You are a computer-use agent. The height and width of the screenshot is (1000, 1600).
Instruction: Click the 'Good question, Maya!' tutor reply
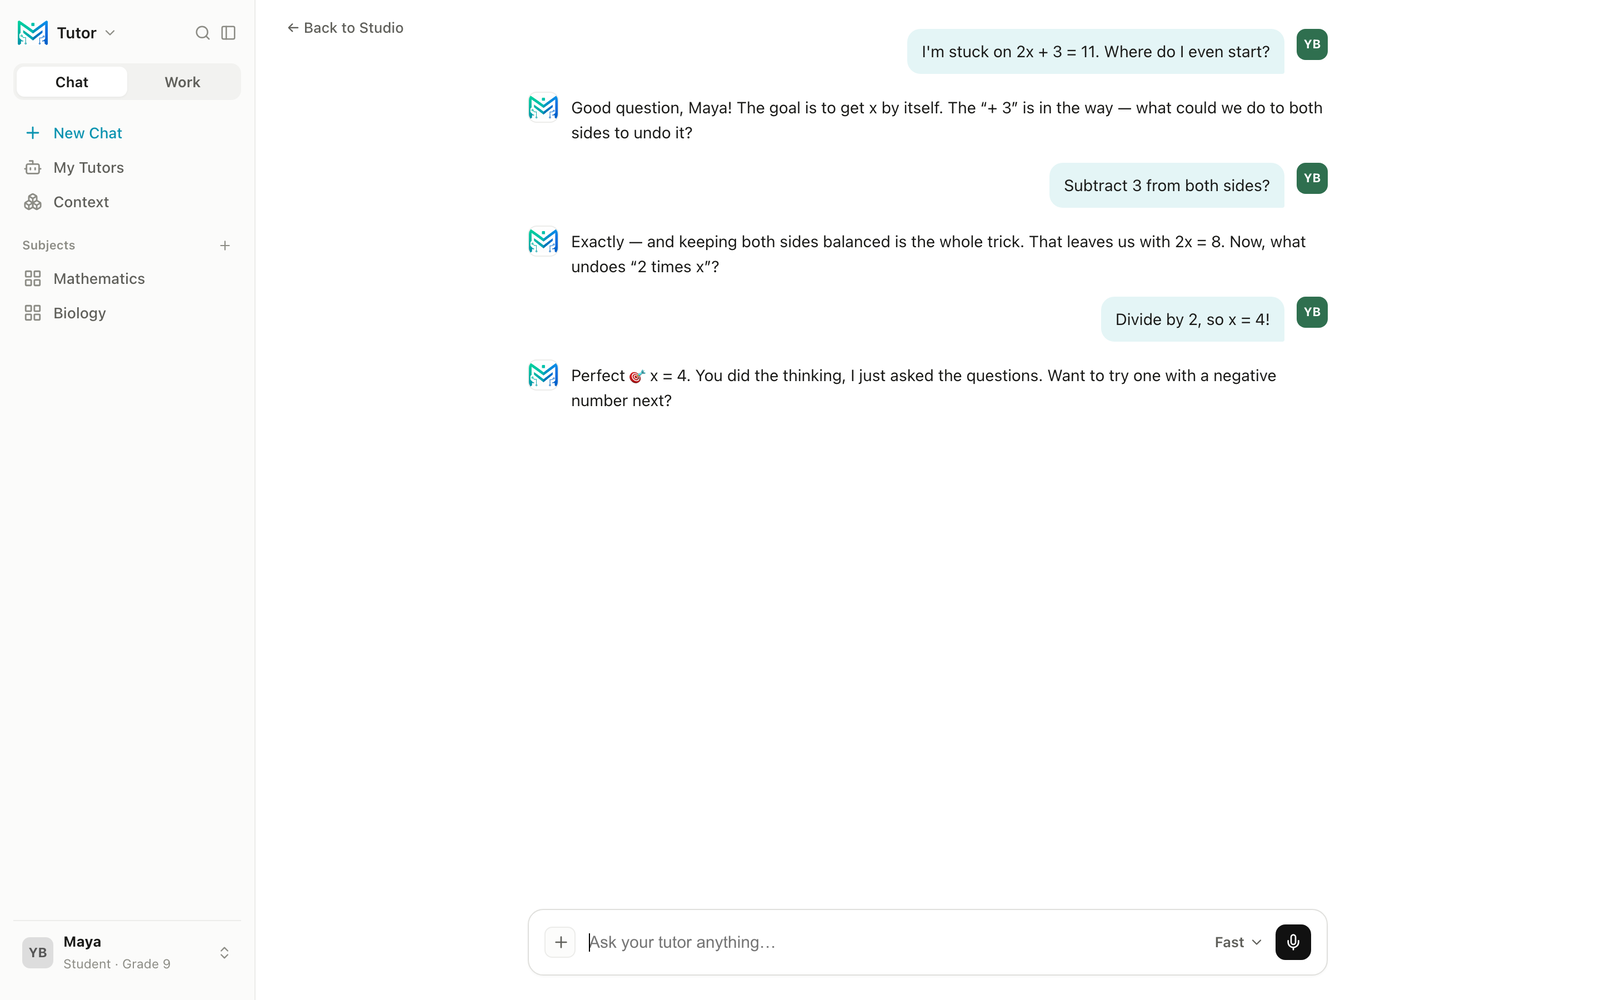coord(947,120)
